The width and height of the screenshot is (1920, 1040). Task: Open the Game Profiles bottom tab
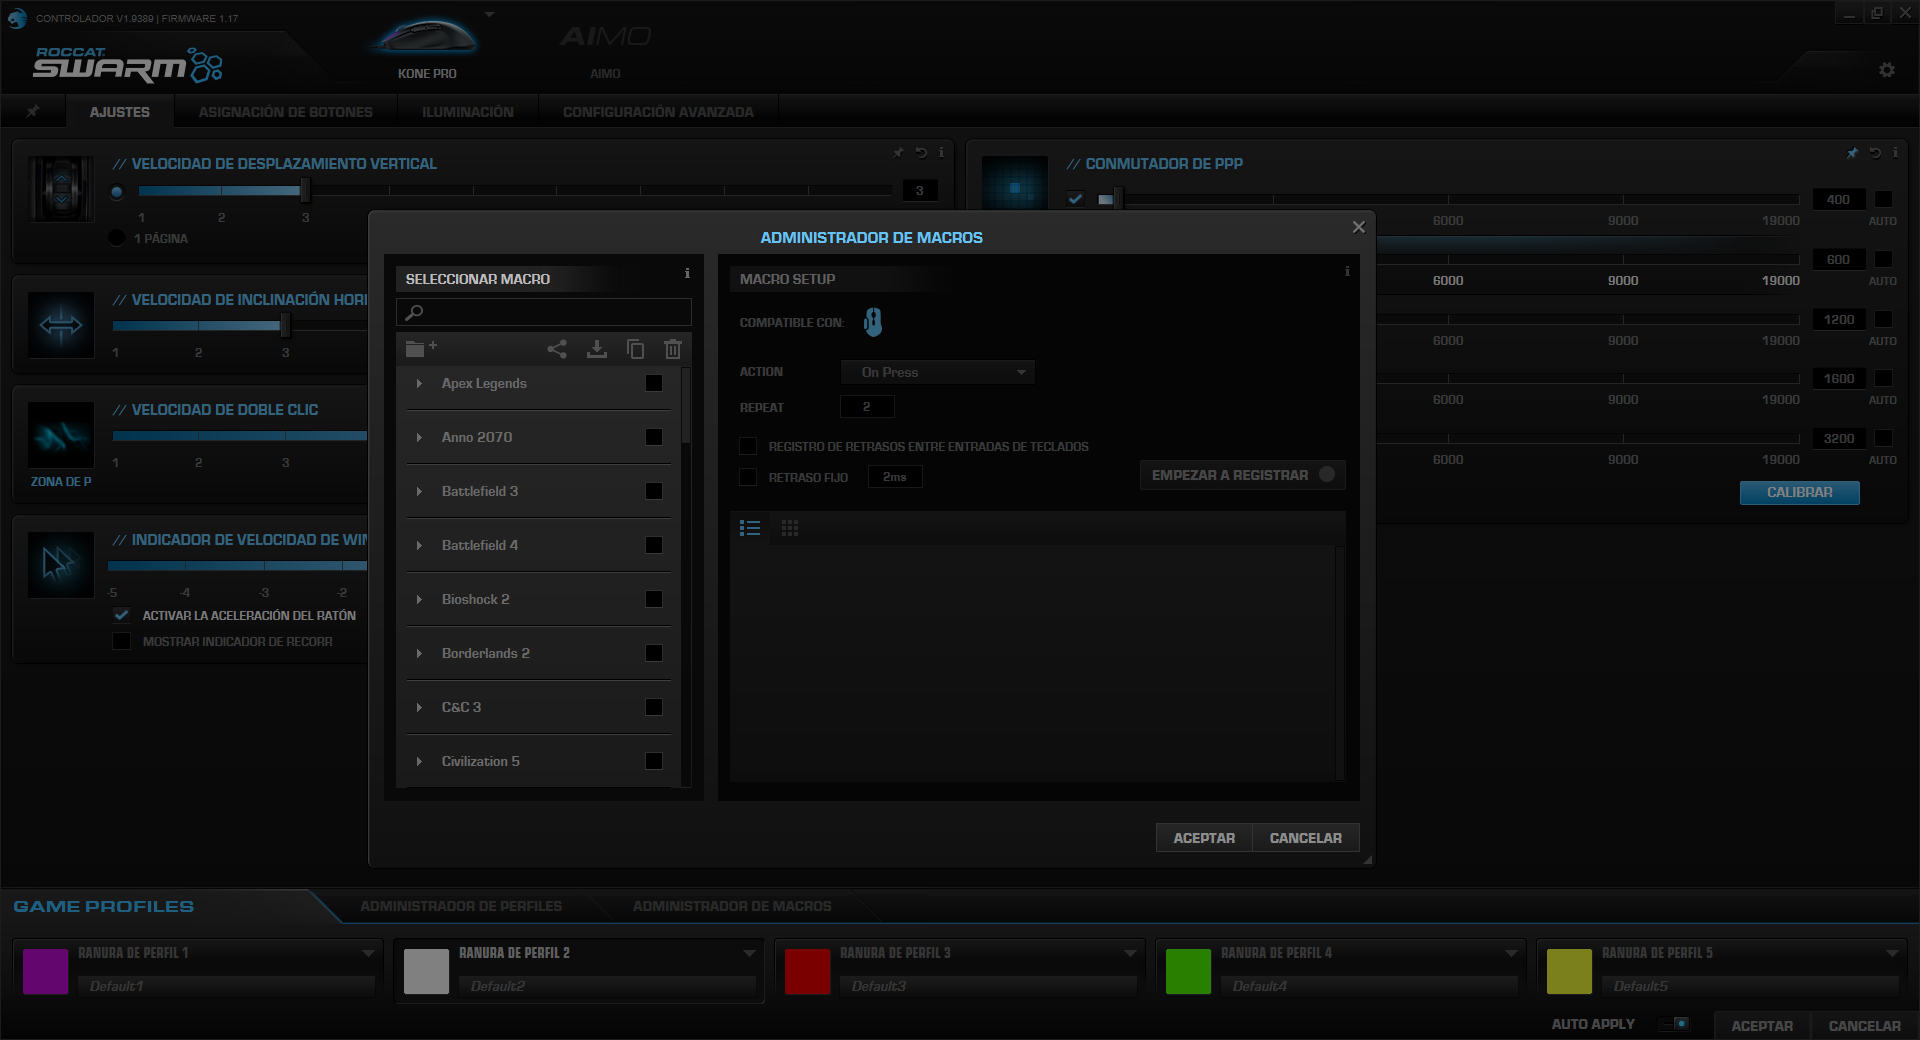click(x=104, y=906)
